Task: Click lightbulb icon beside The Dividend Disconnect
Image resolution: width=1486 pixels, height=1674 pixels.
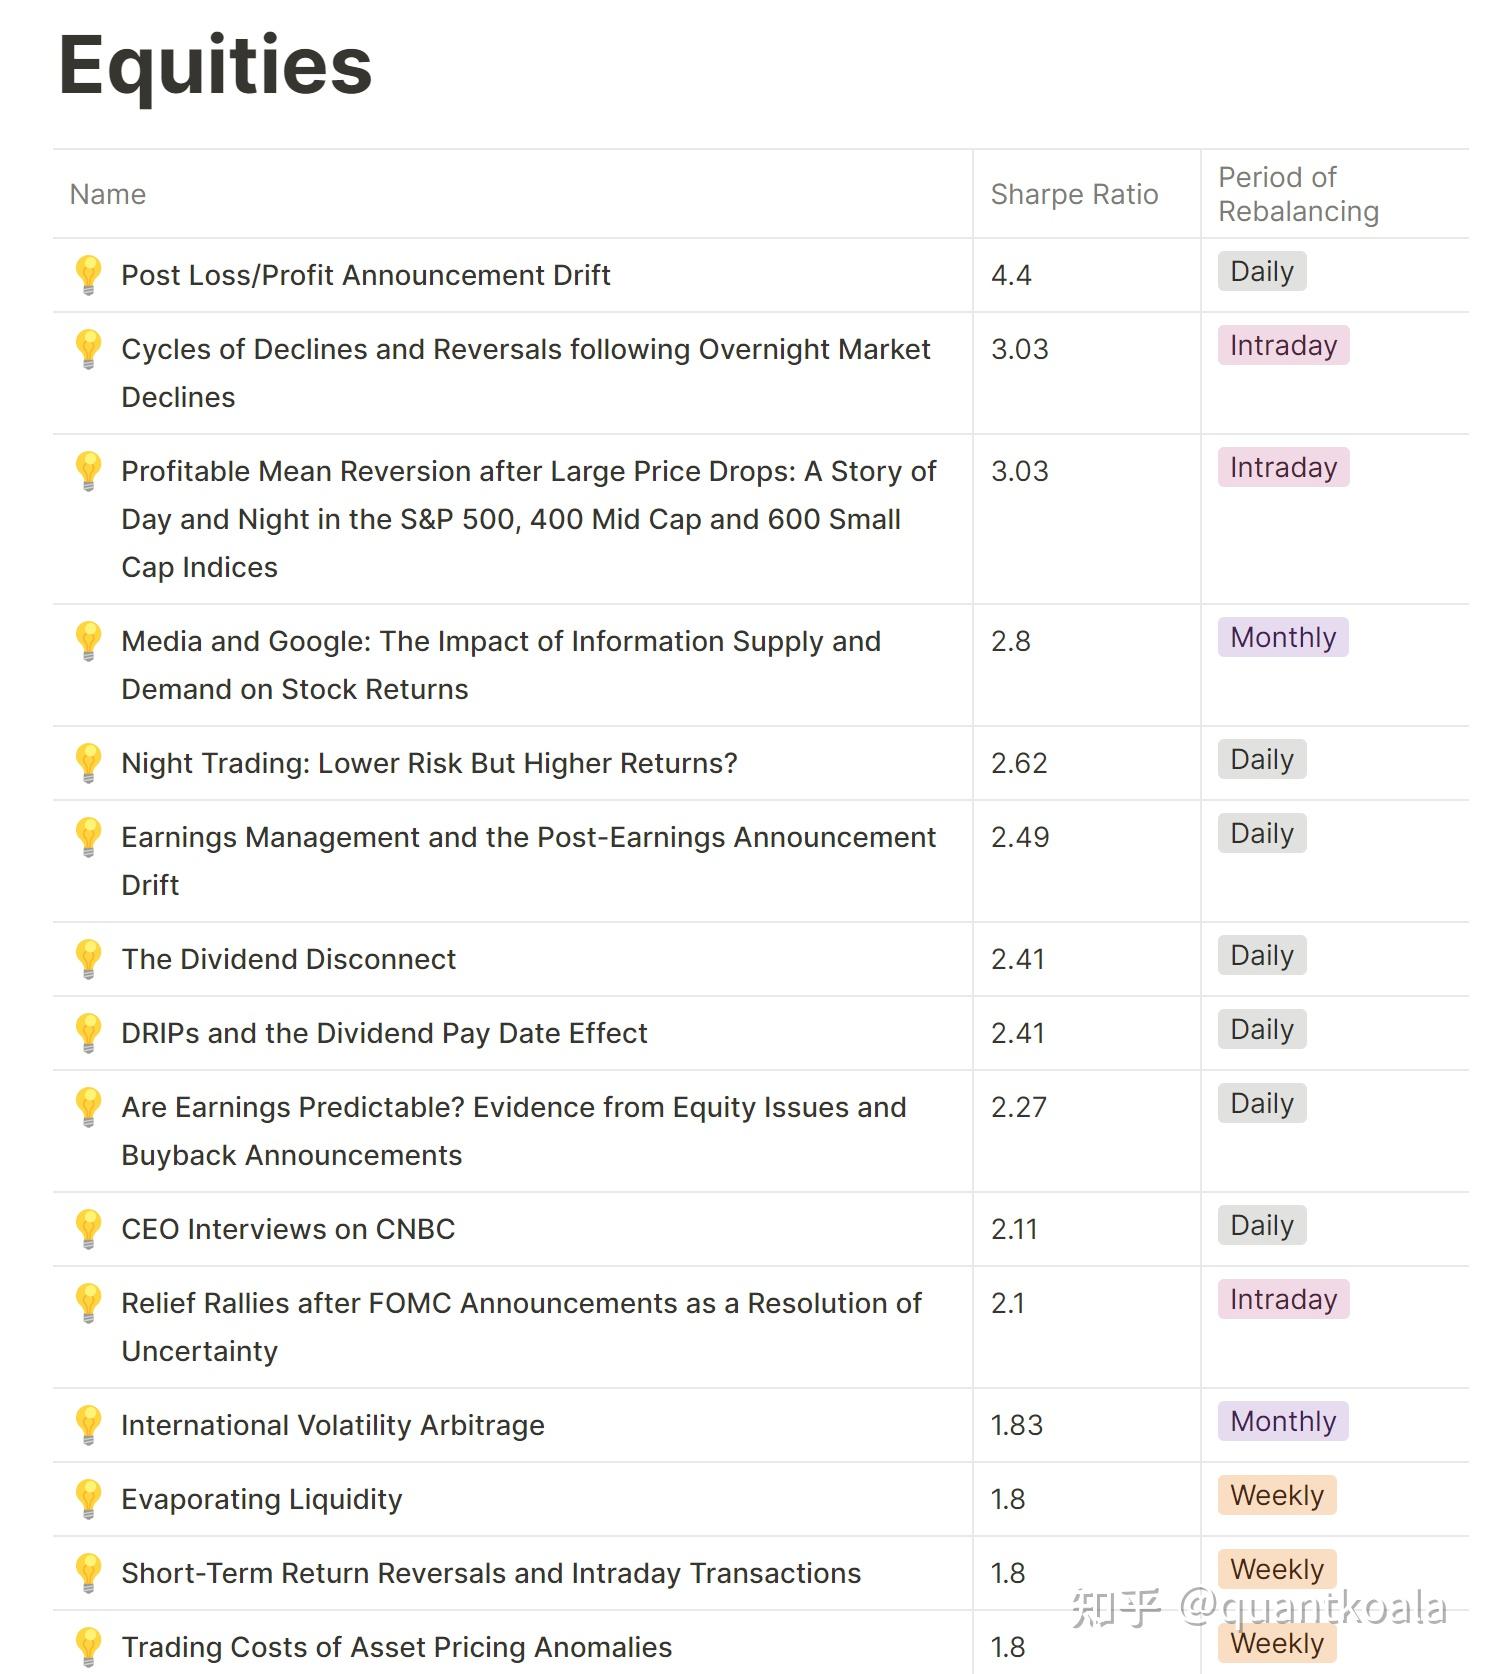Action: click(x=88, y=959)
